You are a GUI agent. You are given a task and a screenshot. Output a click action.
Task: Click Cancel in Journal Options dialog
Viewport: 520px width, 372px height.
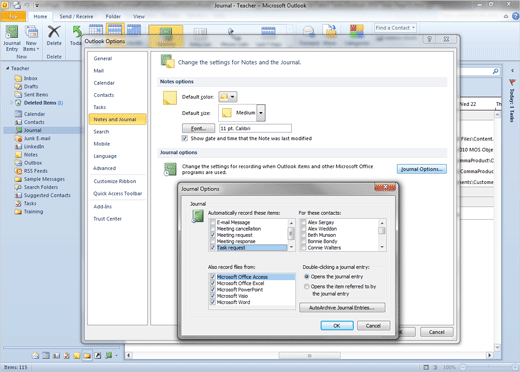coord(373,326)
